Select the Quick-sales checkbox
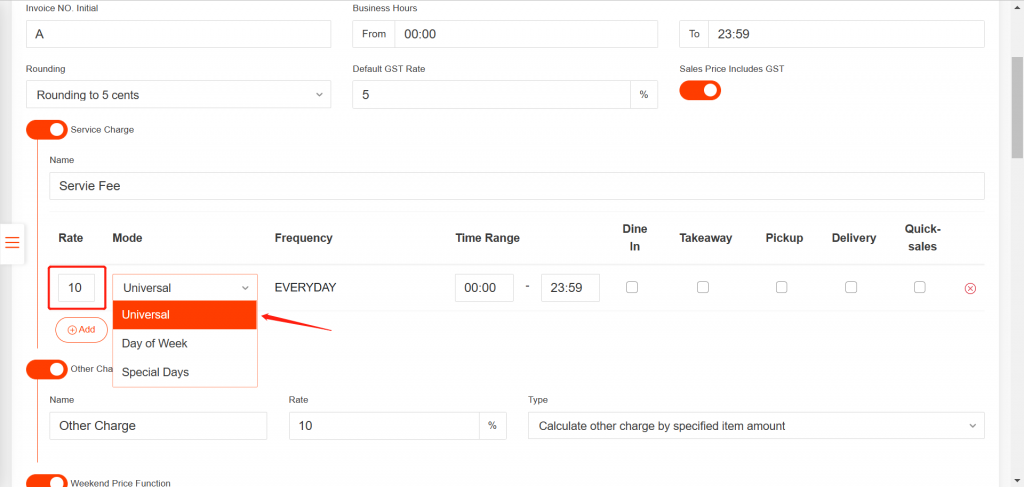Image resolution: width=1024 pixels, height=487 pixels. (x=919, y=287)
